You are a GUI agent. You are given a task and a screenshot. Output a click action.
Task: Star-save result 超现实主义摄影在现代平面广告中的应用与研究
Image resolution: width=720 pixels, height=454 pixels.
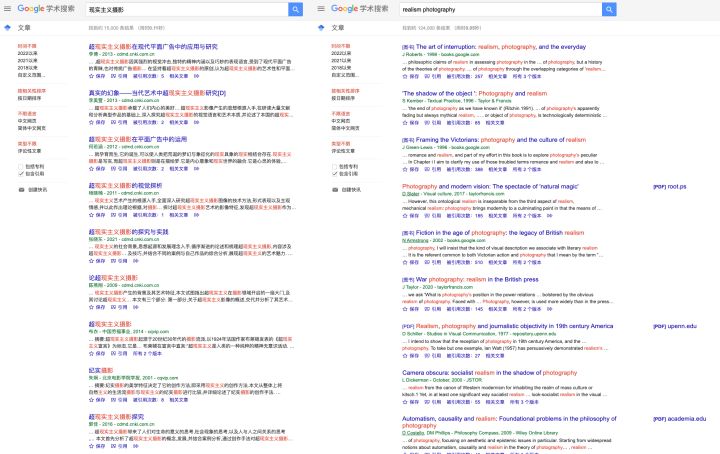click(x=91, y=76)
